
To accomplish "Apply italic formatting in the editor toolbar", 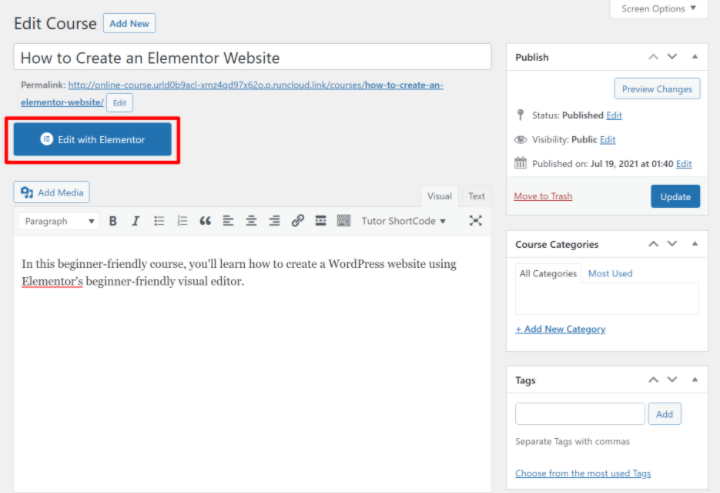I will pos(136,221).
